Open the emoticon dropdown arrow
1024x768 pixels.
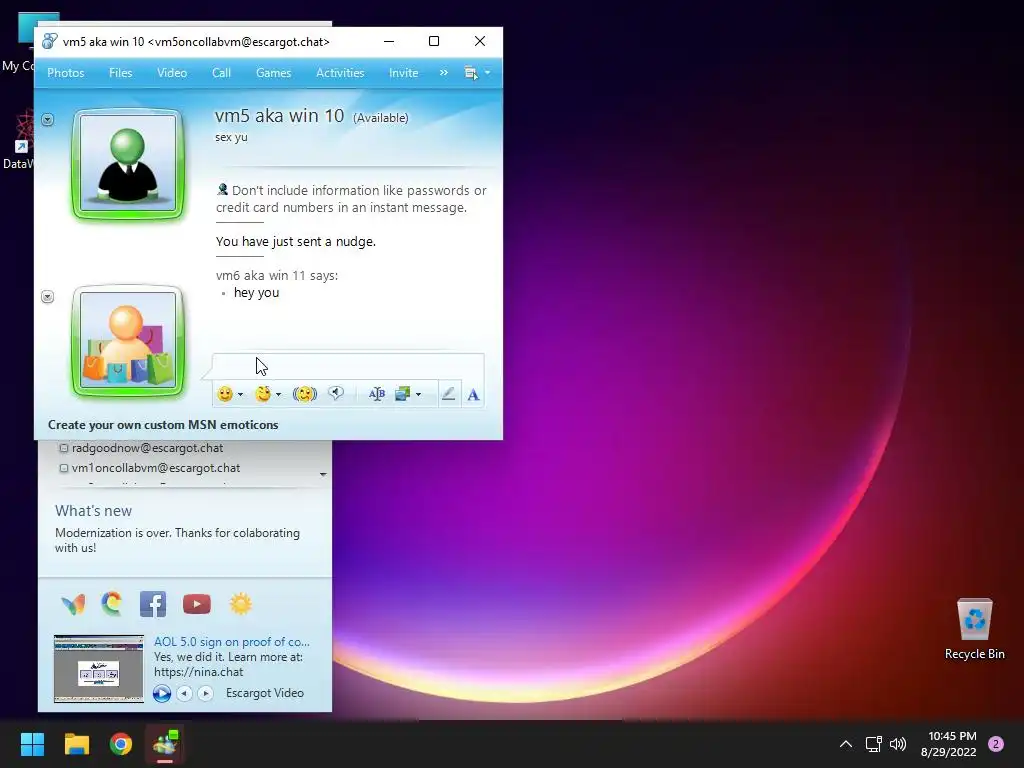pyautogui.click(x=240, y=394)
